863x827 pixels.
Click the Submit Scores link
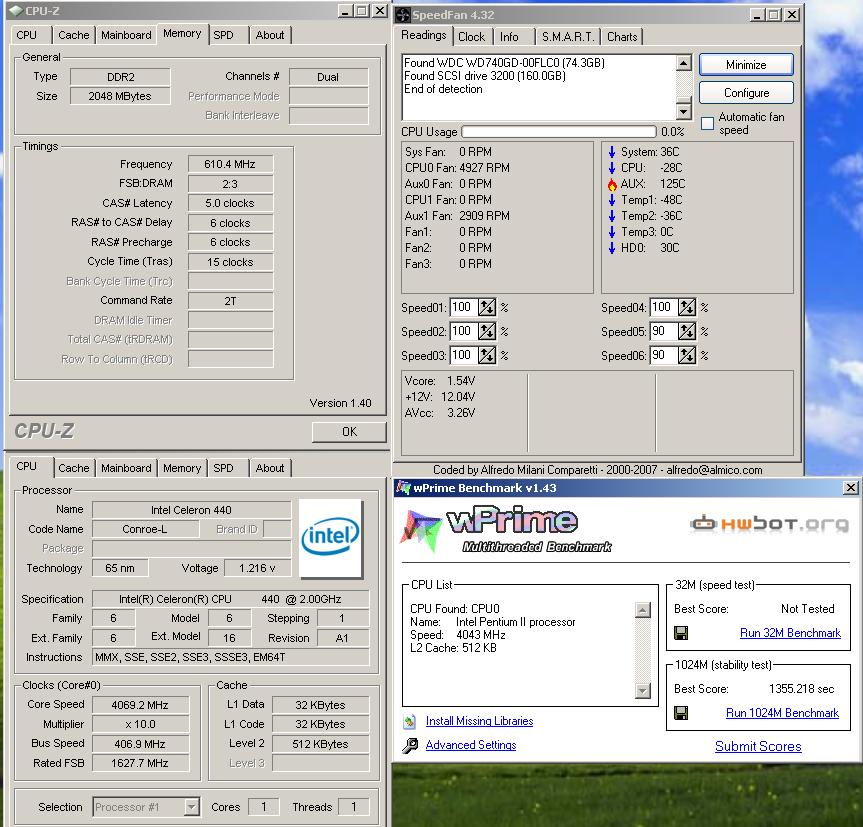click(x=758, y=747)
